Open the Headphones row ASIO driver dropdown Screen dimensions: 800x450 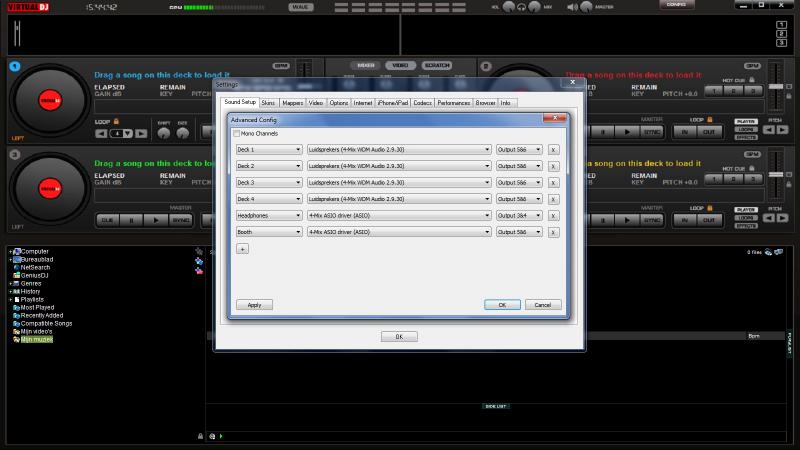[x=399, y=215]
